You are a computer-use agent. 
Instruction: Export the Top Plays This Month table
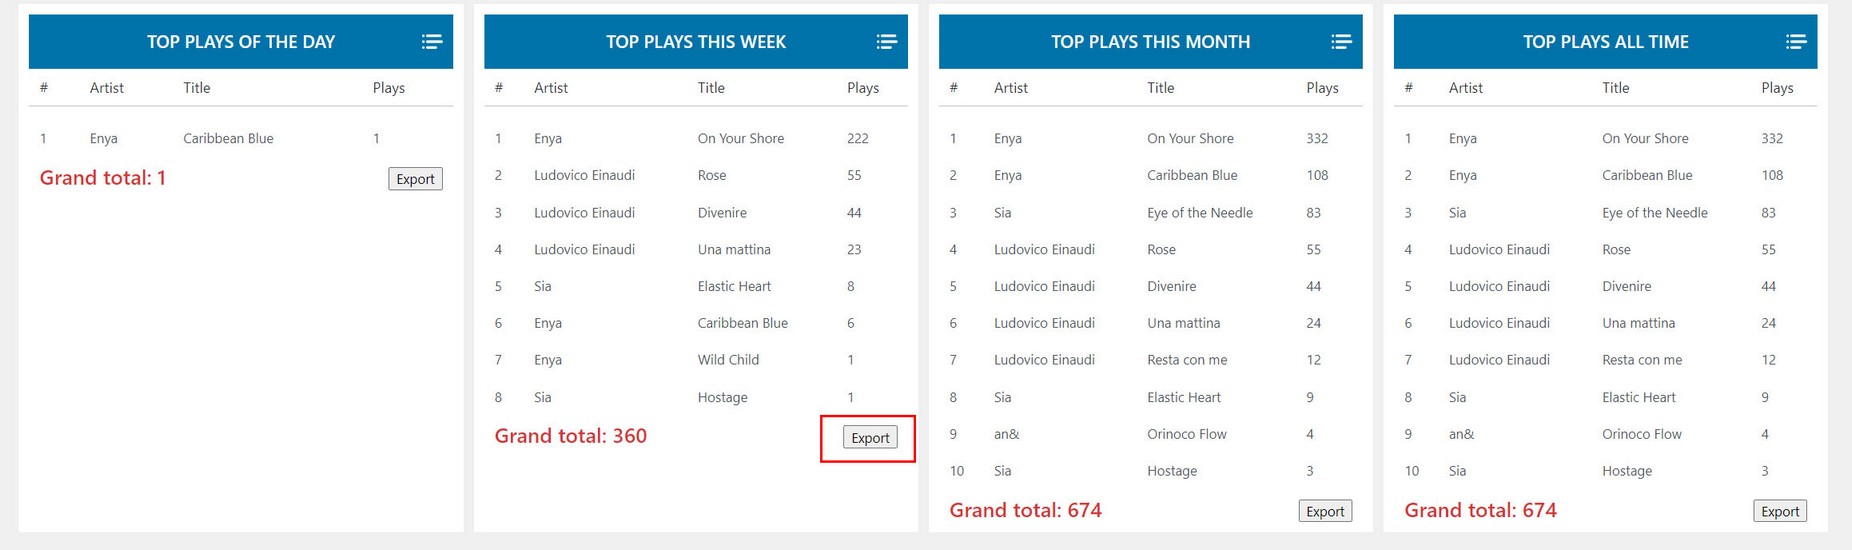point(1325,511)
